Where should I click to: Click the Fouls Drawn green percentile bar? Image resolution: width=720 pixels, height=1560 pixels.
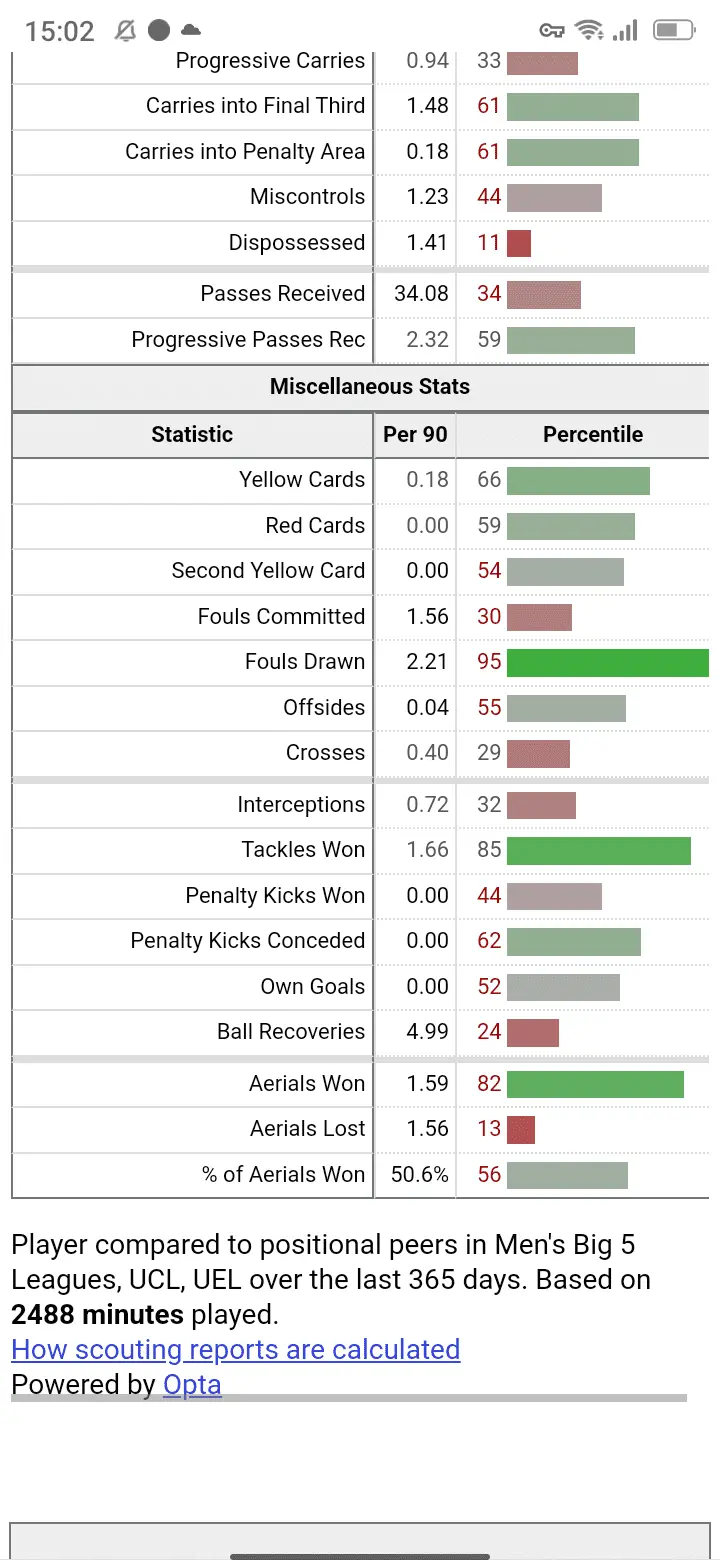click(x=607, y=662)
